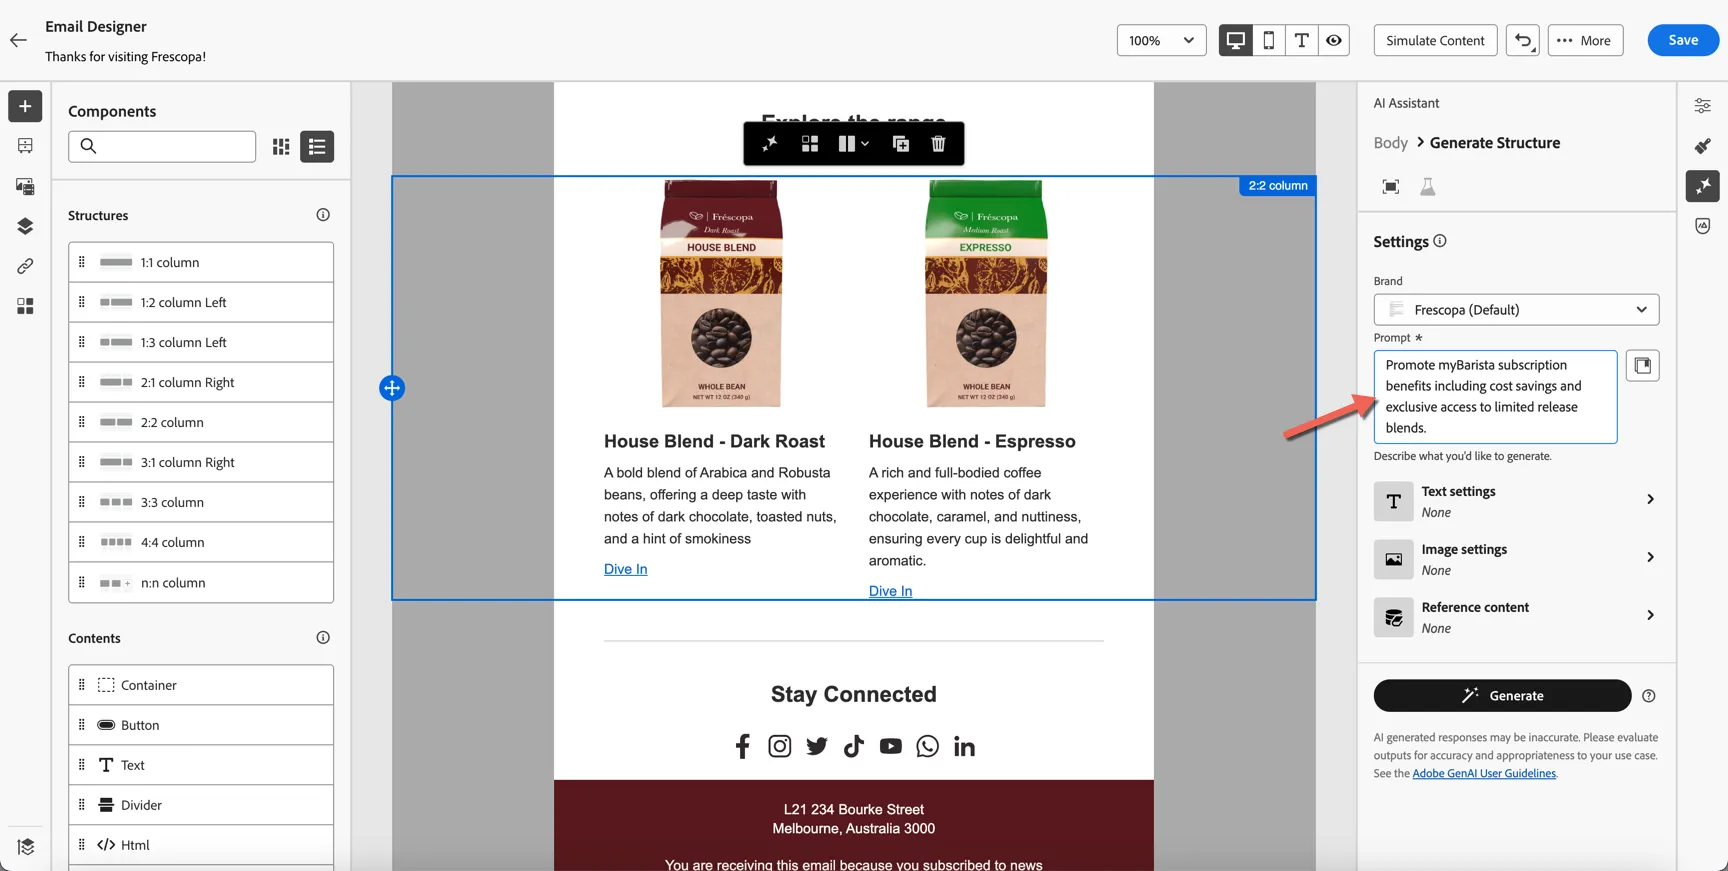
Task: Open the add components plus panel
Action: (x=25, y=106)
